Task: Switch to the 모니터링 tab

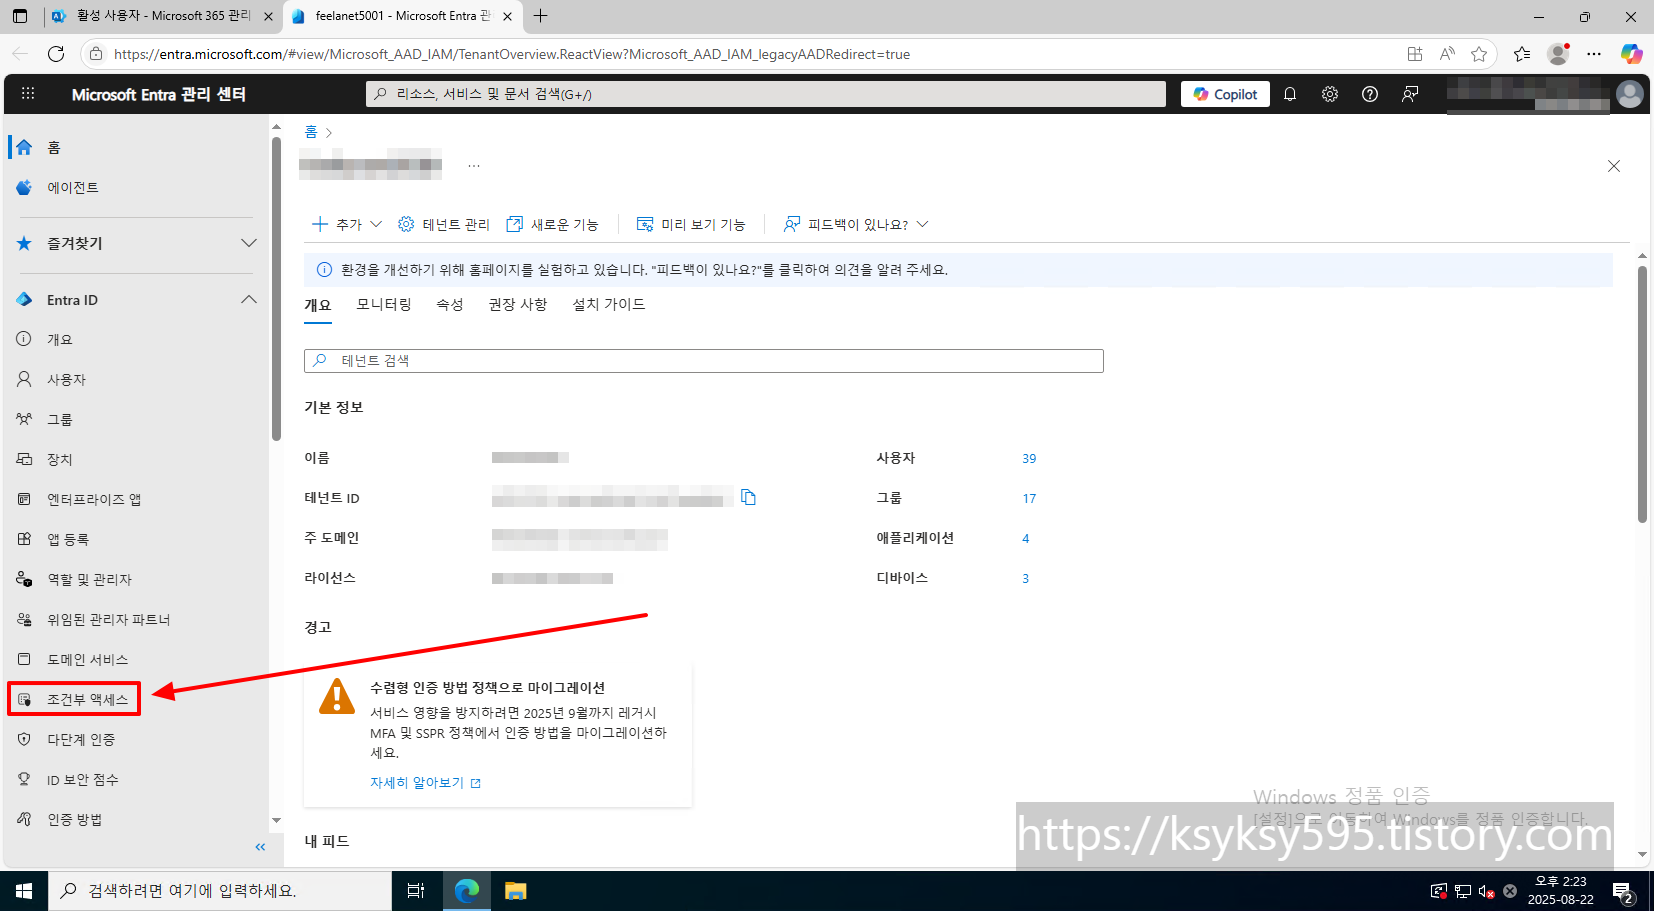Action: click(384, 304)
